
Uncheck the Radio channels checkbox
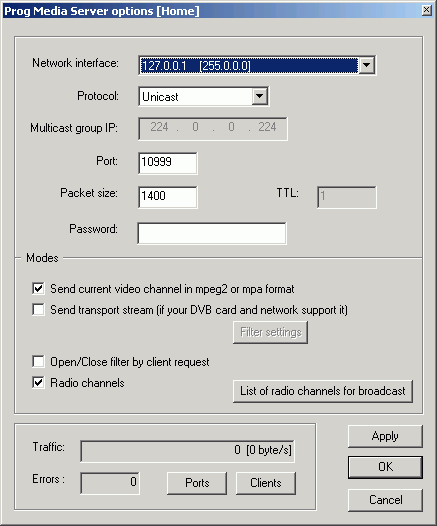click(x=38, y=382)
